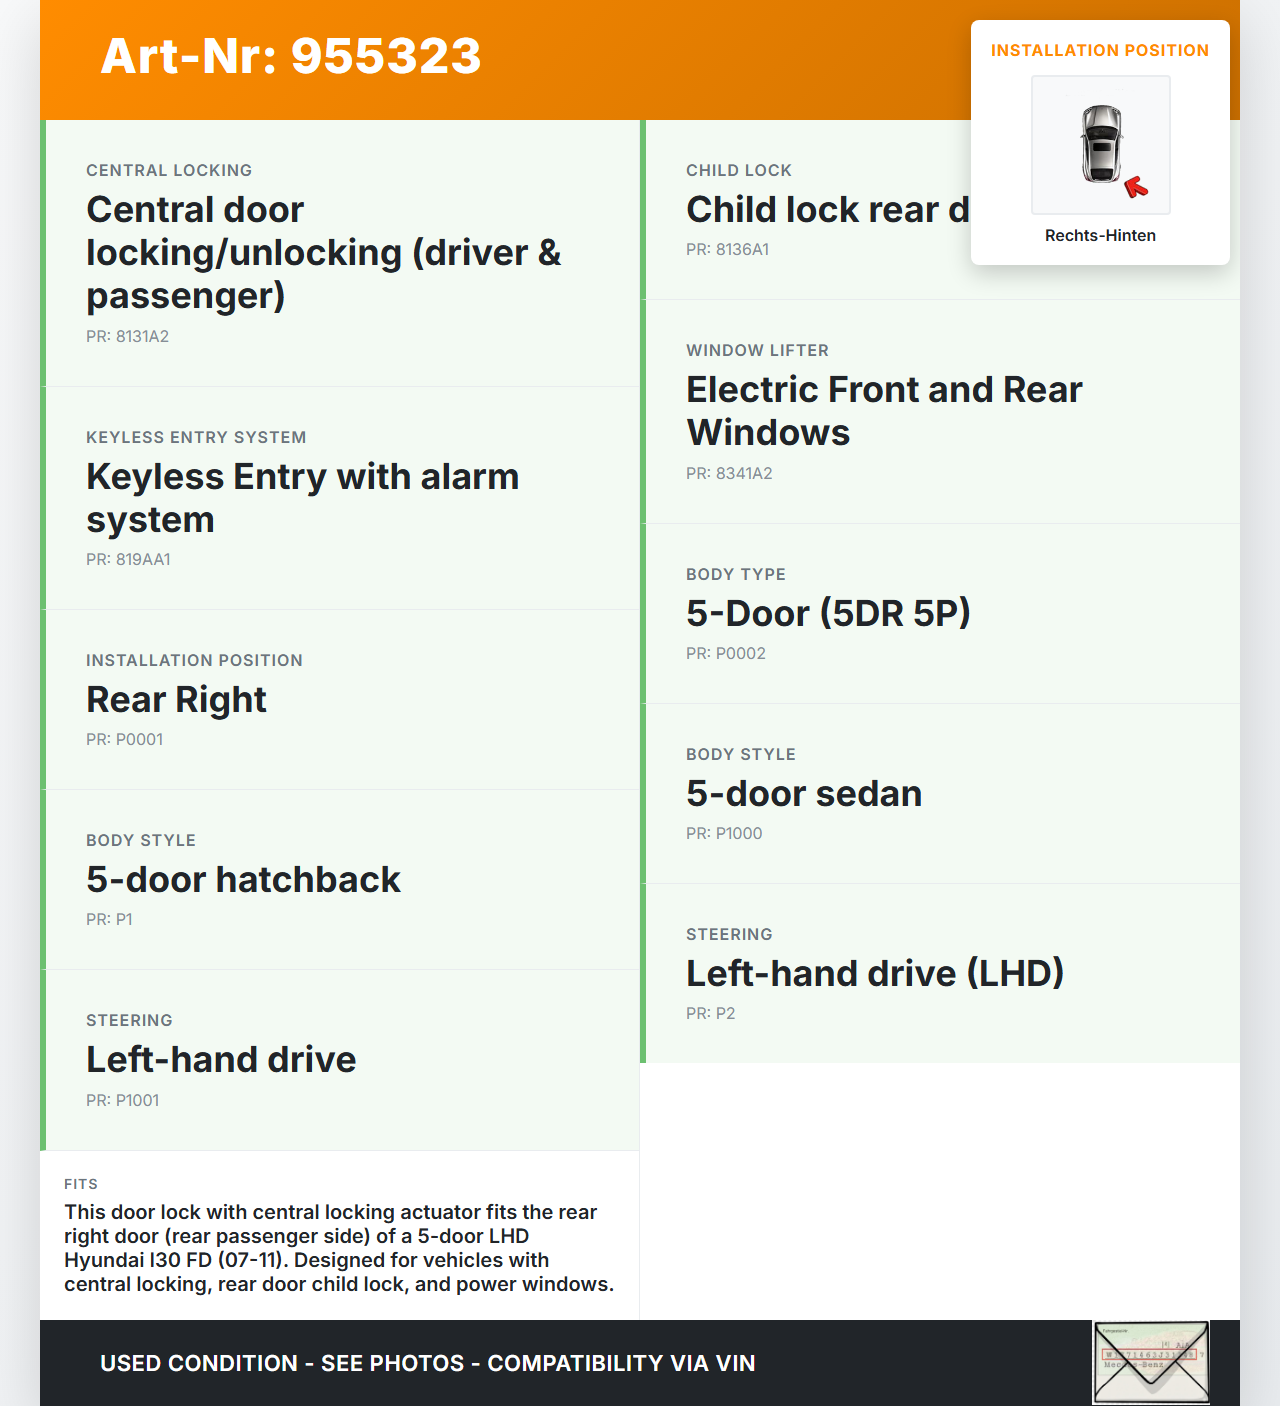The image size is (1280, 1406).
Task: Click the PR: 8131A2 code
Action: (127, 337)
